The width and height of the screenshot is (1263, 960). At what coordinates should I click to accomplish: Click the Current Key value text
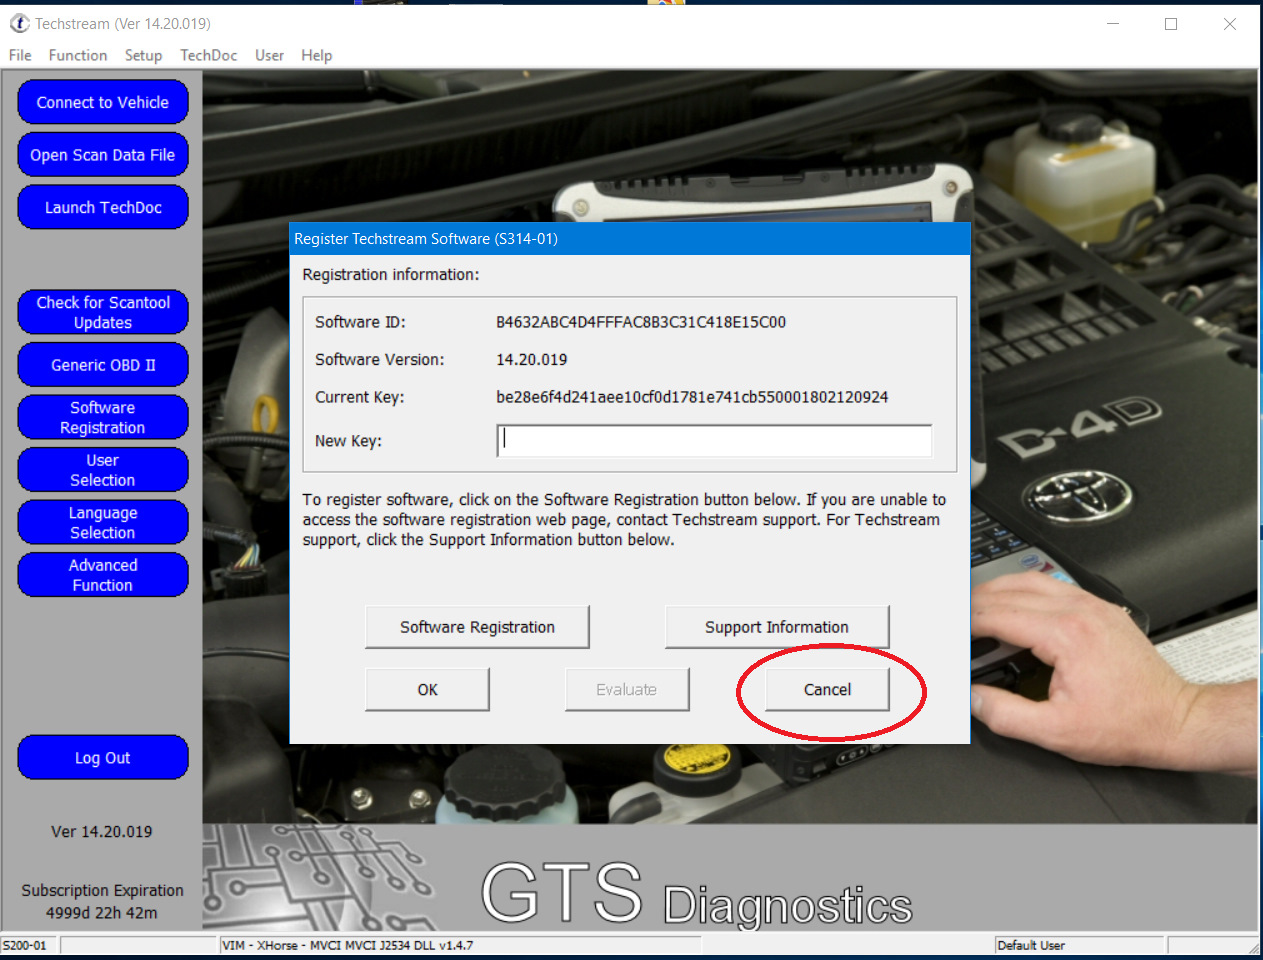692,397
